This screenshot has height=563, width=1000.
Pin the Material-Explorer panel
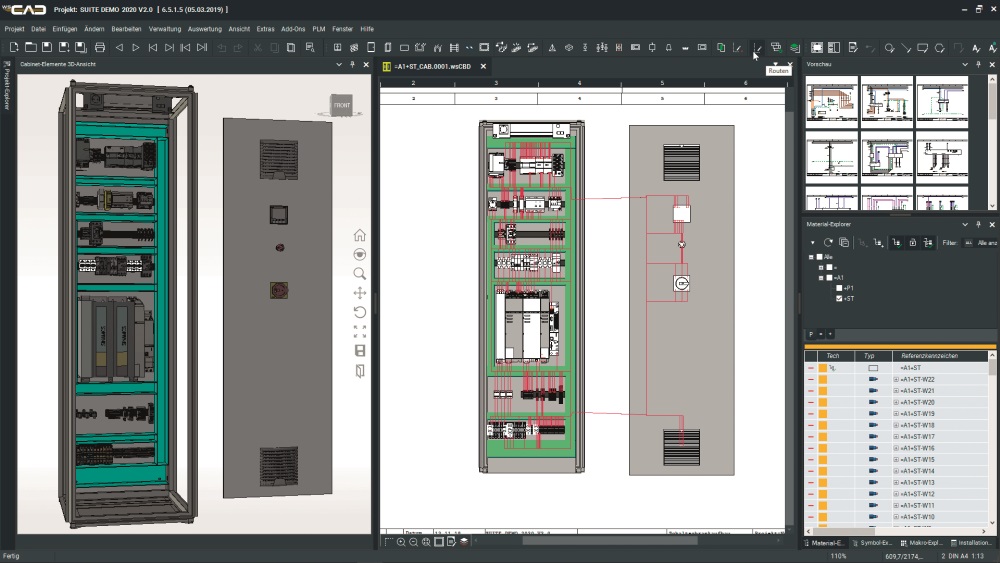click(x=978, y=224)
